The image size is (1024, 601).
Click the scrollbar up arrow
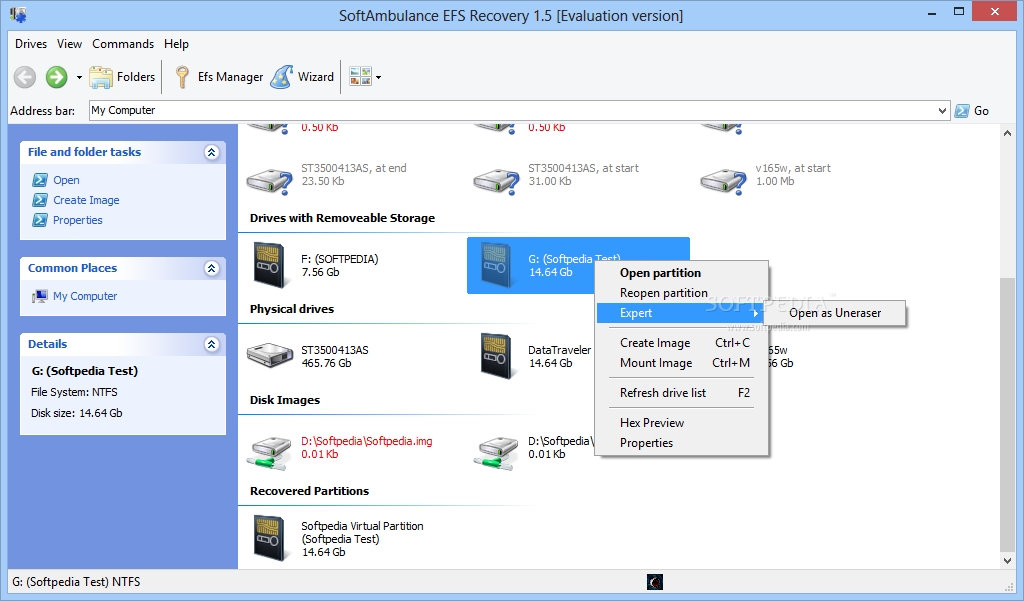pos(1007,133)
